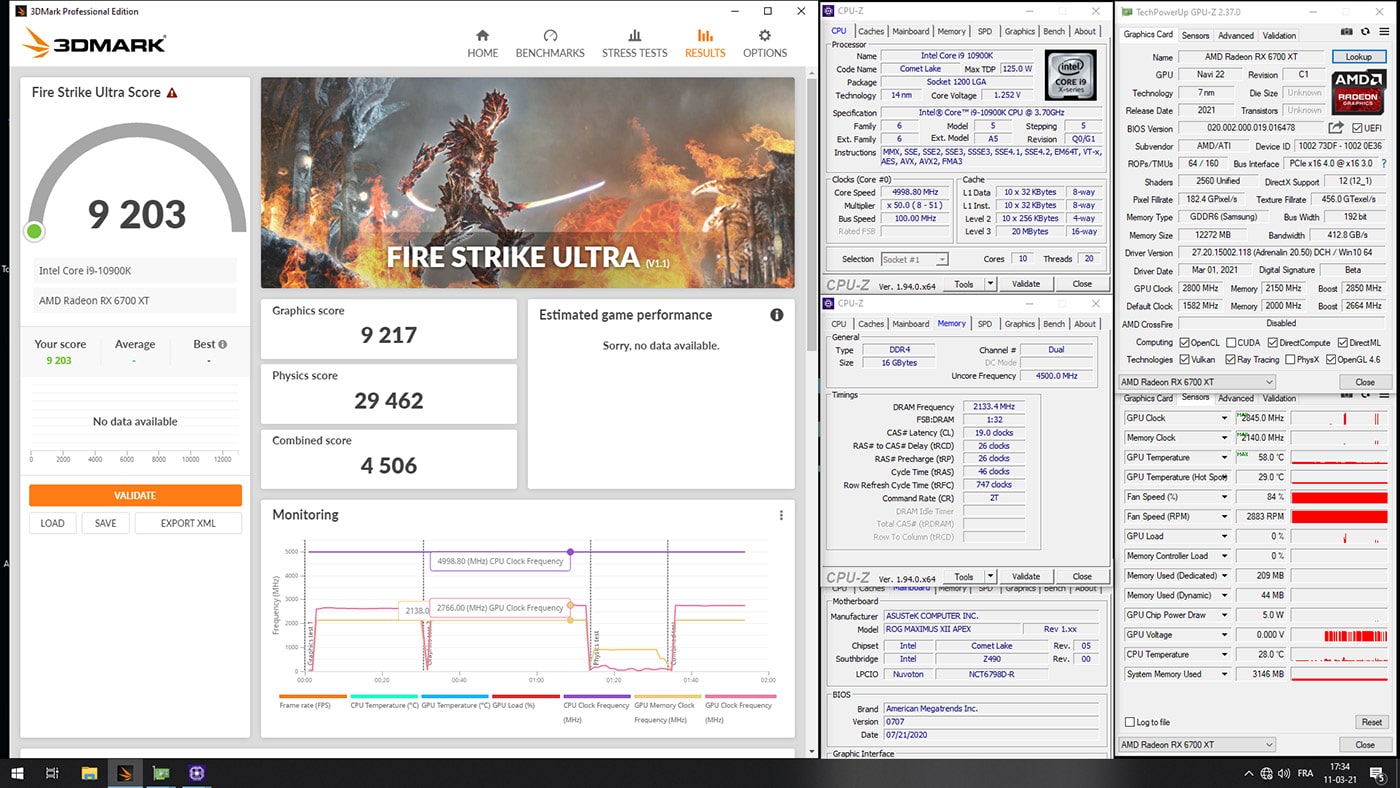This screenshot has width=1400, height=788.
Task: Open 3DMark Options via the gear icon
Action: (x=765, y=44)
